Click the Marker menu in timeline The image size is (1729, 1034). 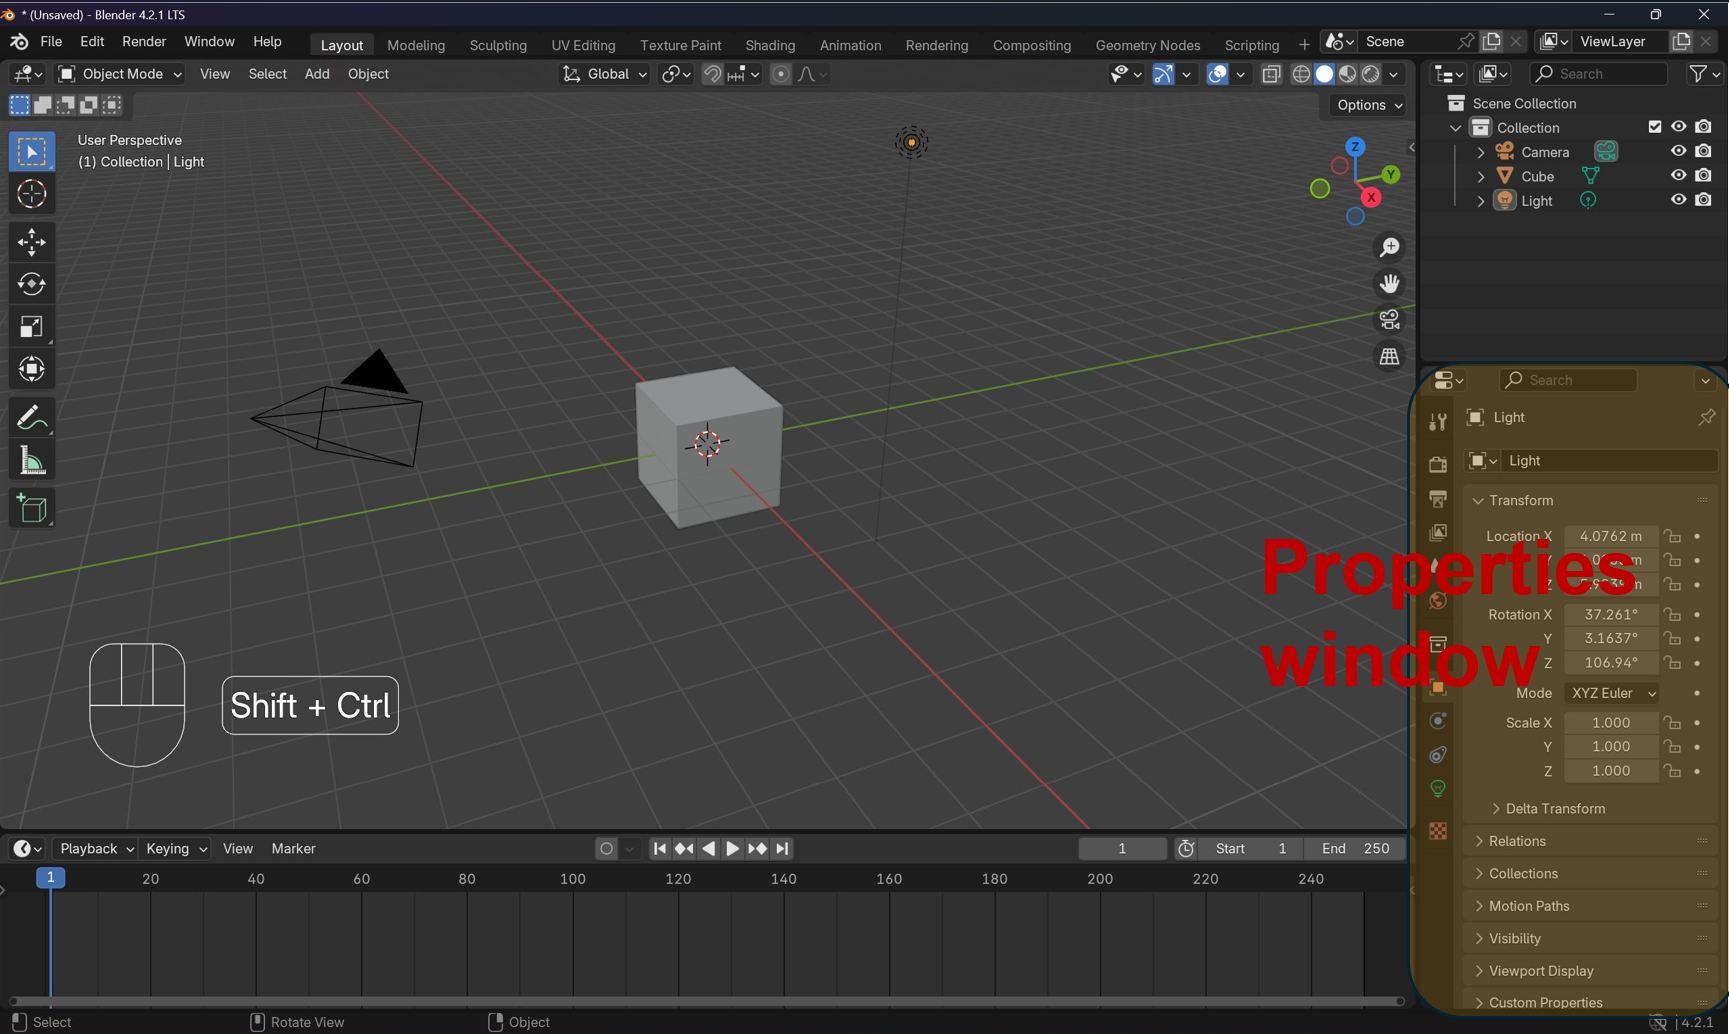pos(293,848)
